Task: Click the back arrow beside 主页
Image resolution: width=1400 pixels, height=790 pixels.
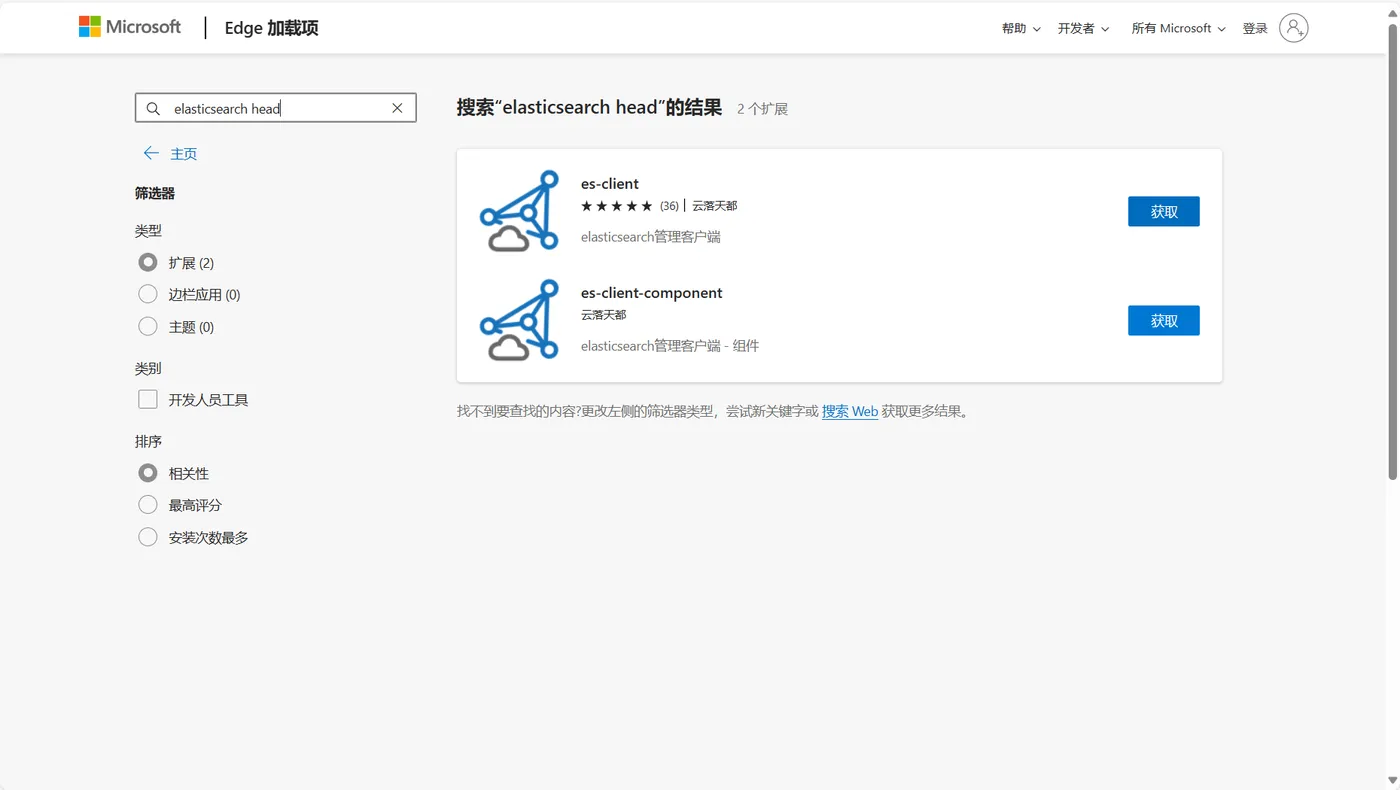Action: [151, 153]
